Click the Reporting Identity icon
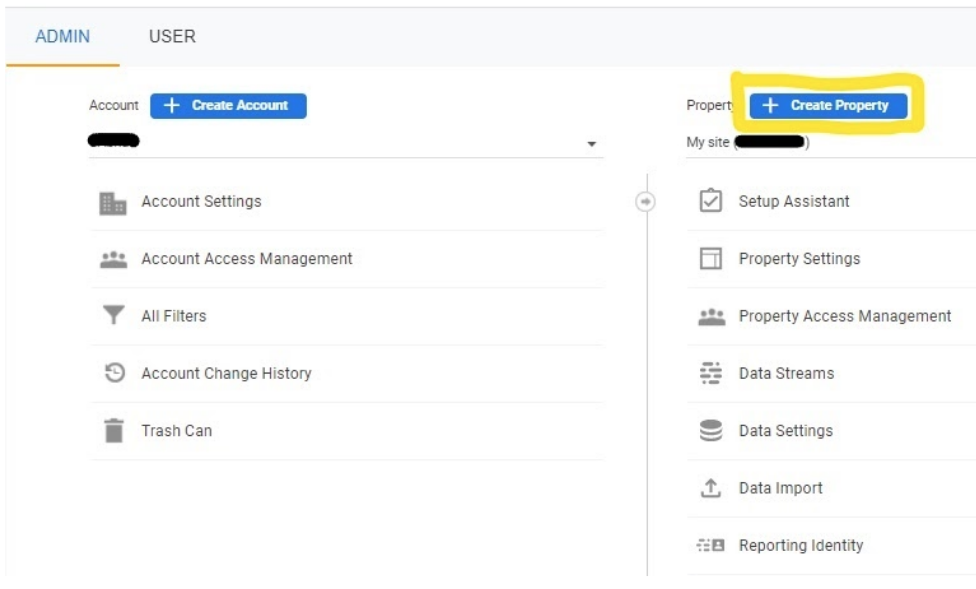This screenshot has height=589, width=976. [710, 546]
